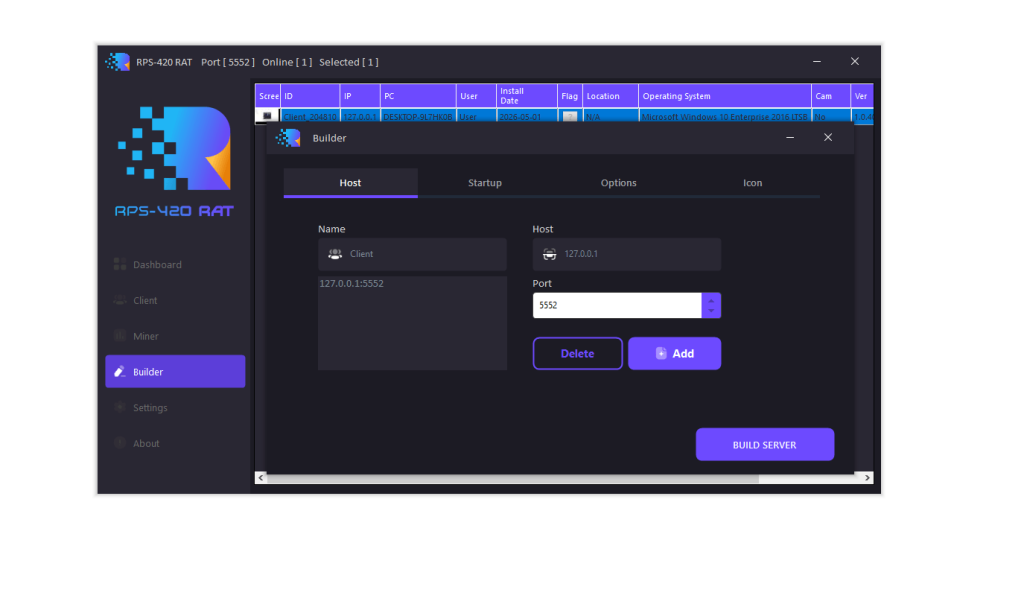Click the Add button
1024x616 pixels.
click(x=675, y=353)
